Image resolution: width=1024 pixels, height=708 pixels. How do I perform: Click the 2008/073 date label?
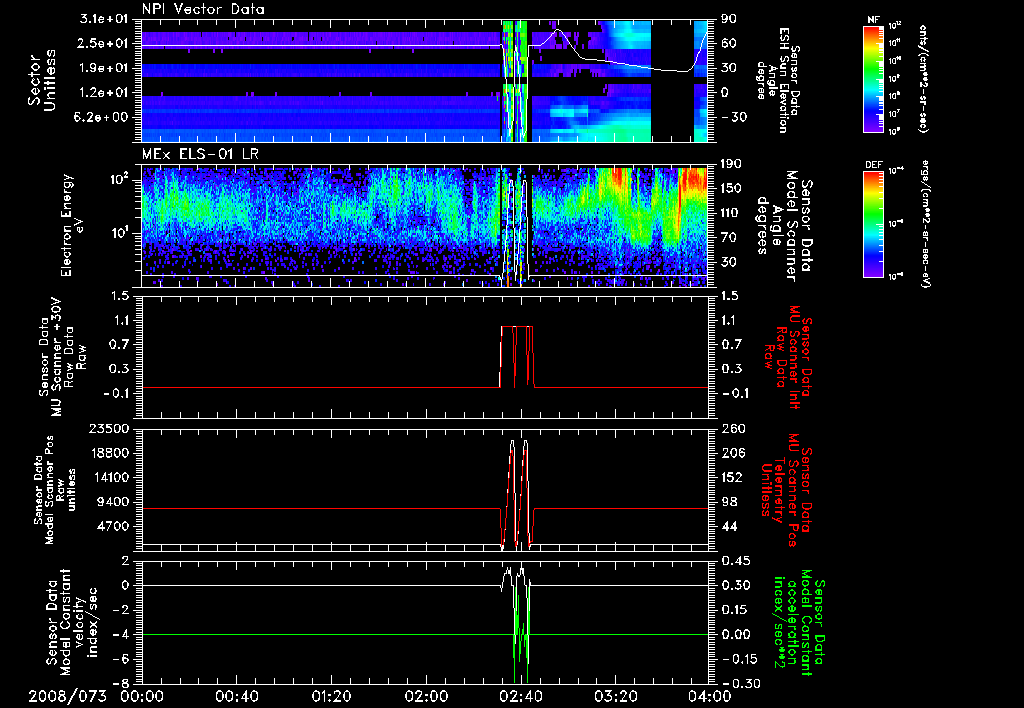pos(67,696)
